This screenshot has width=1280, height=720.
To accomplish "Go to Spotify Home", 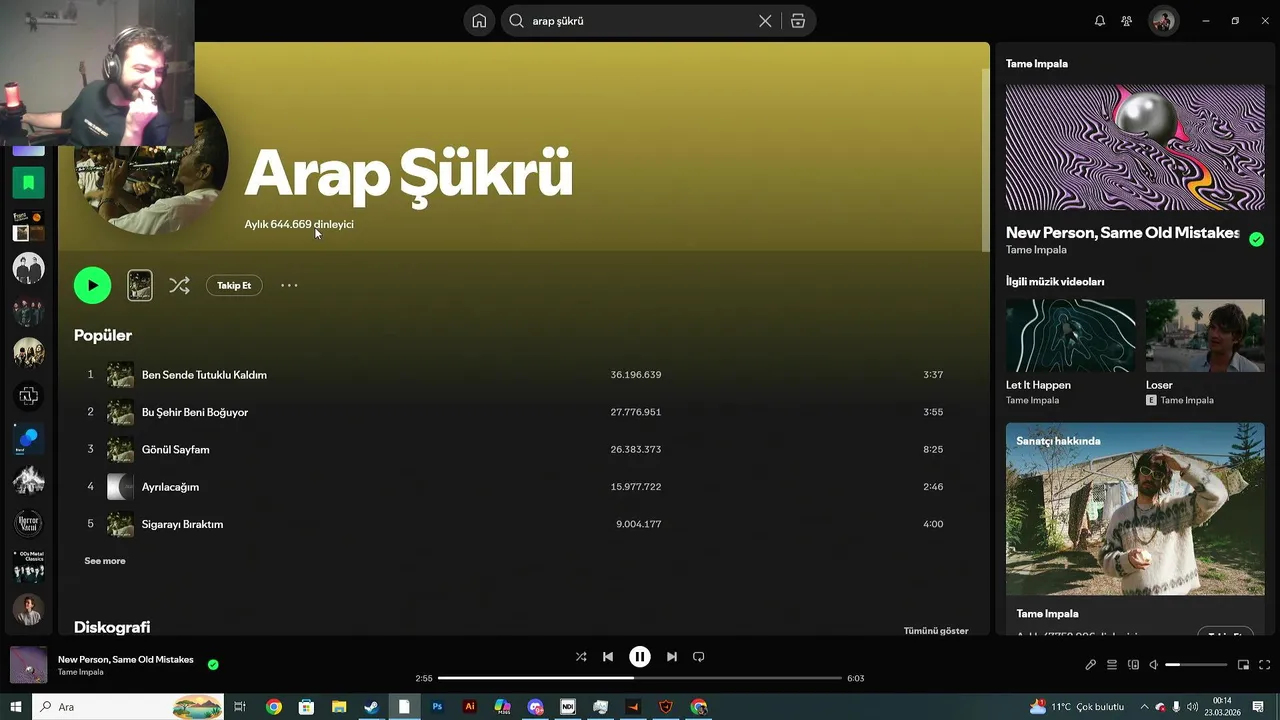I will pyautogui.click(x=479, y=21).
